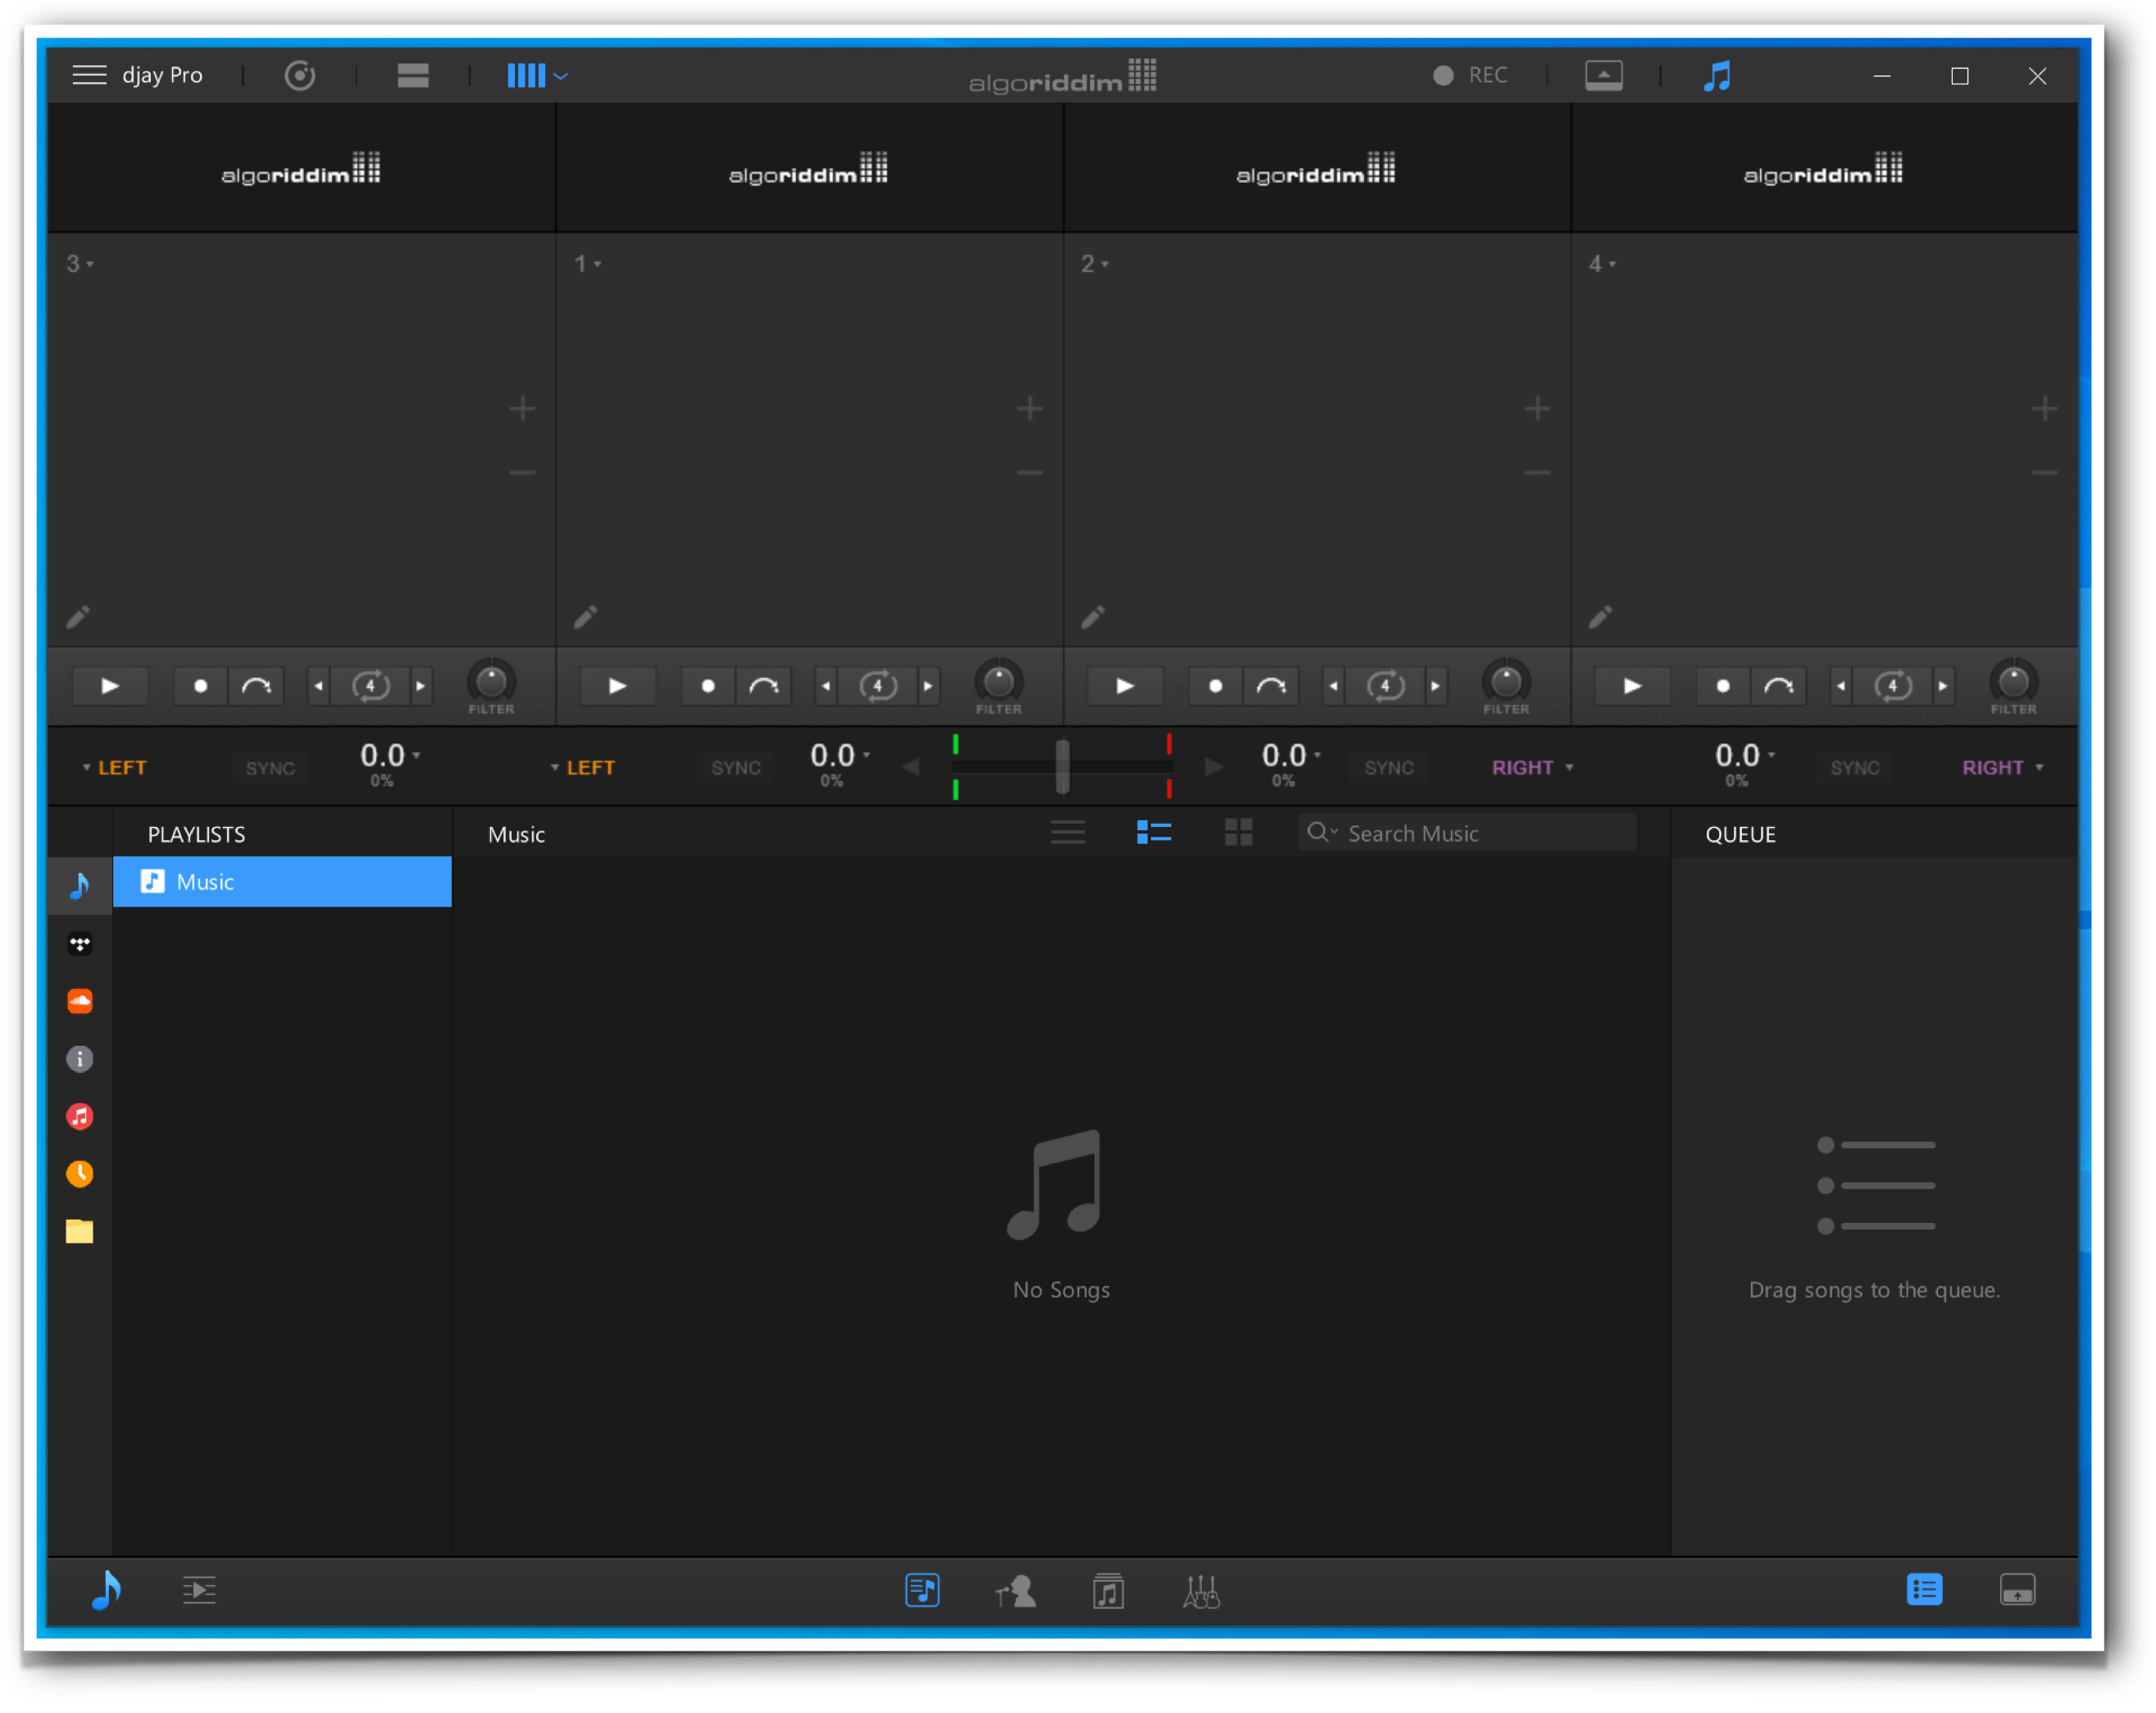Open the Tidal music source in sidebar
Viewport: 2156px width, 1713px height.
(x=80, y=943)
